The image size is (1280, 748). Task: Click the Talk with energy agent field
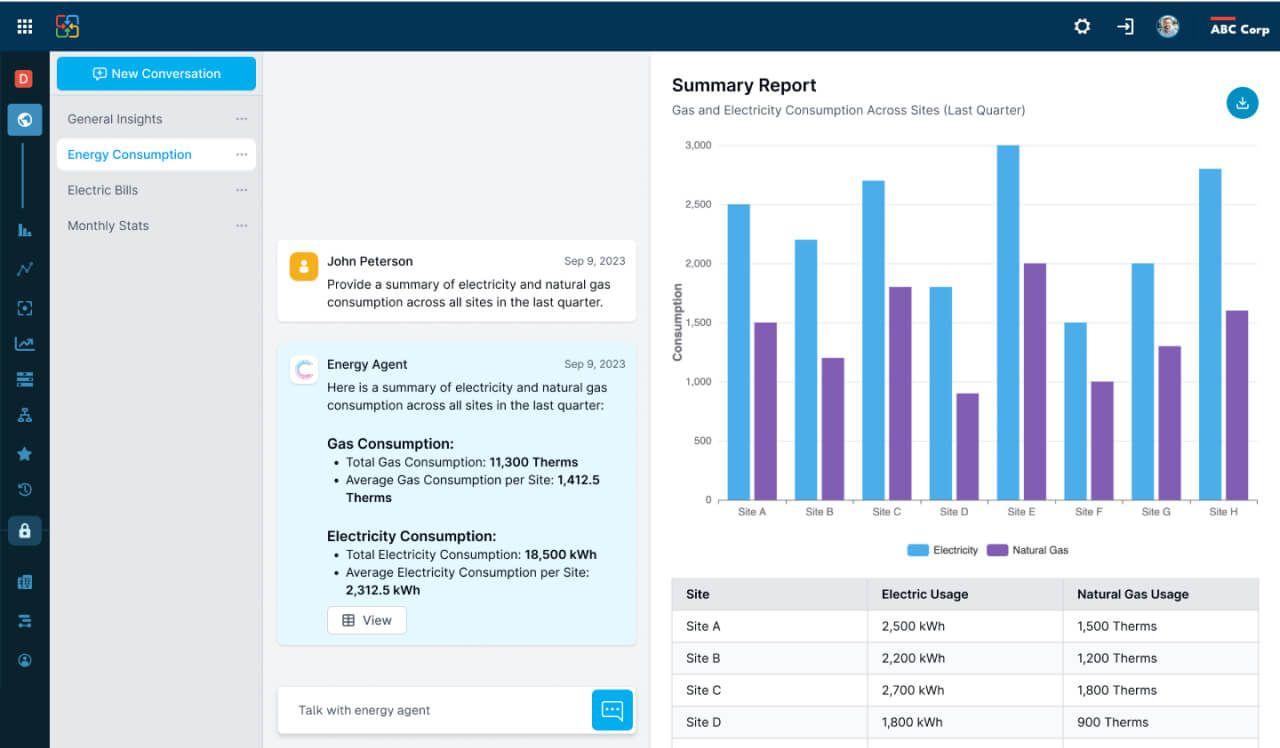(x=435, y=710)
